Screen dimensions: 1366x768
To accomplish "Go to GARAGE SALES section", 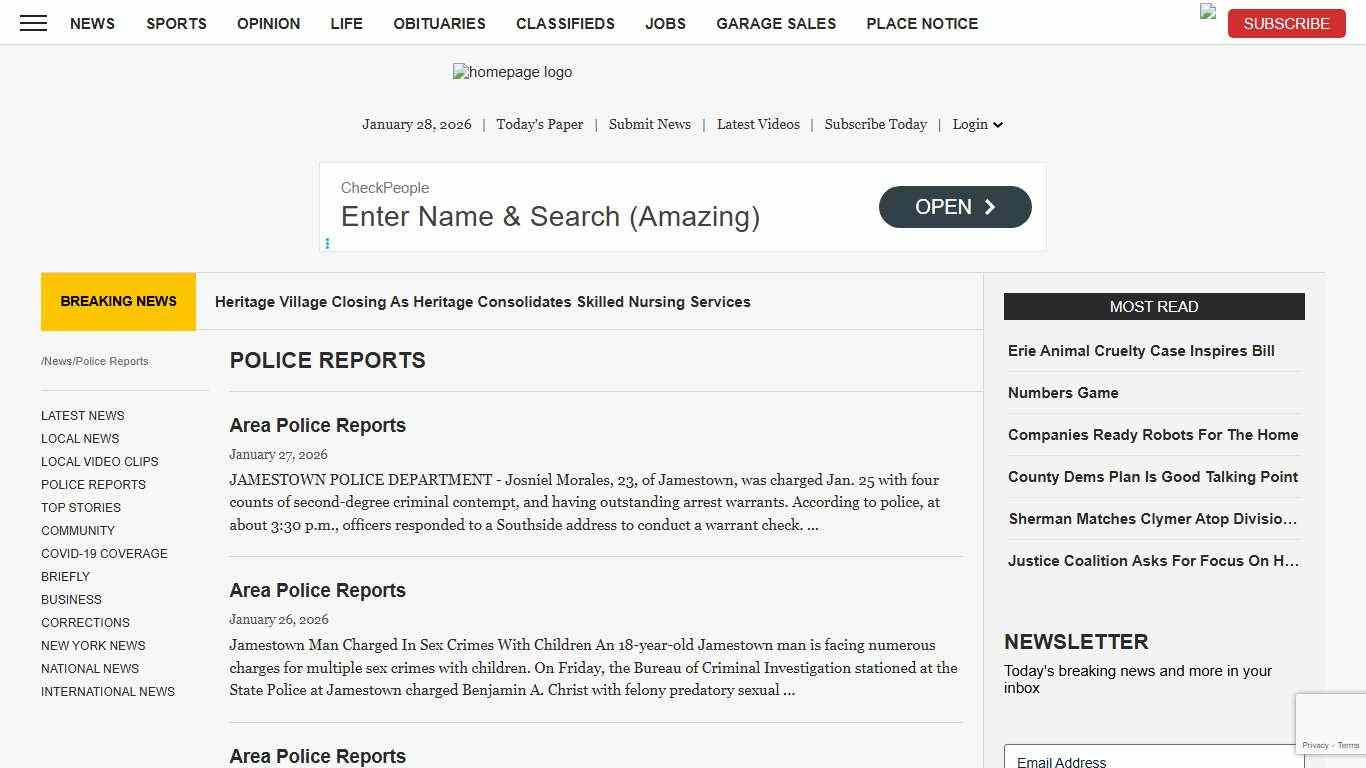I will 776,23.
